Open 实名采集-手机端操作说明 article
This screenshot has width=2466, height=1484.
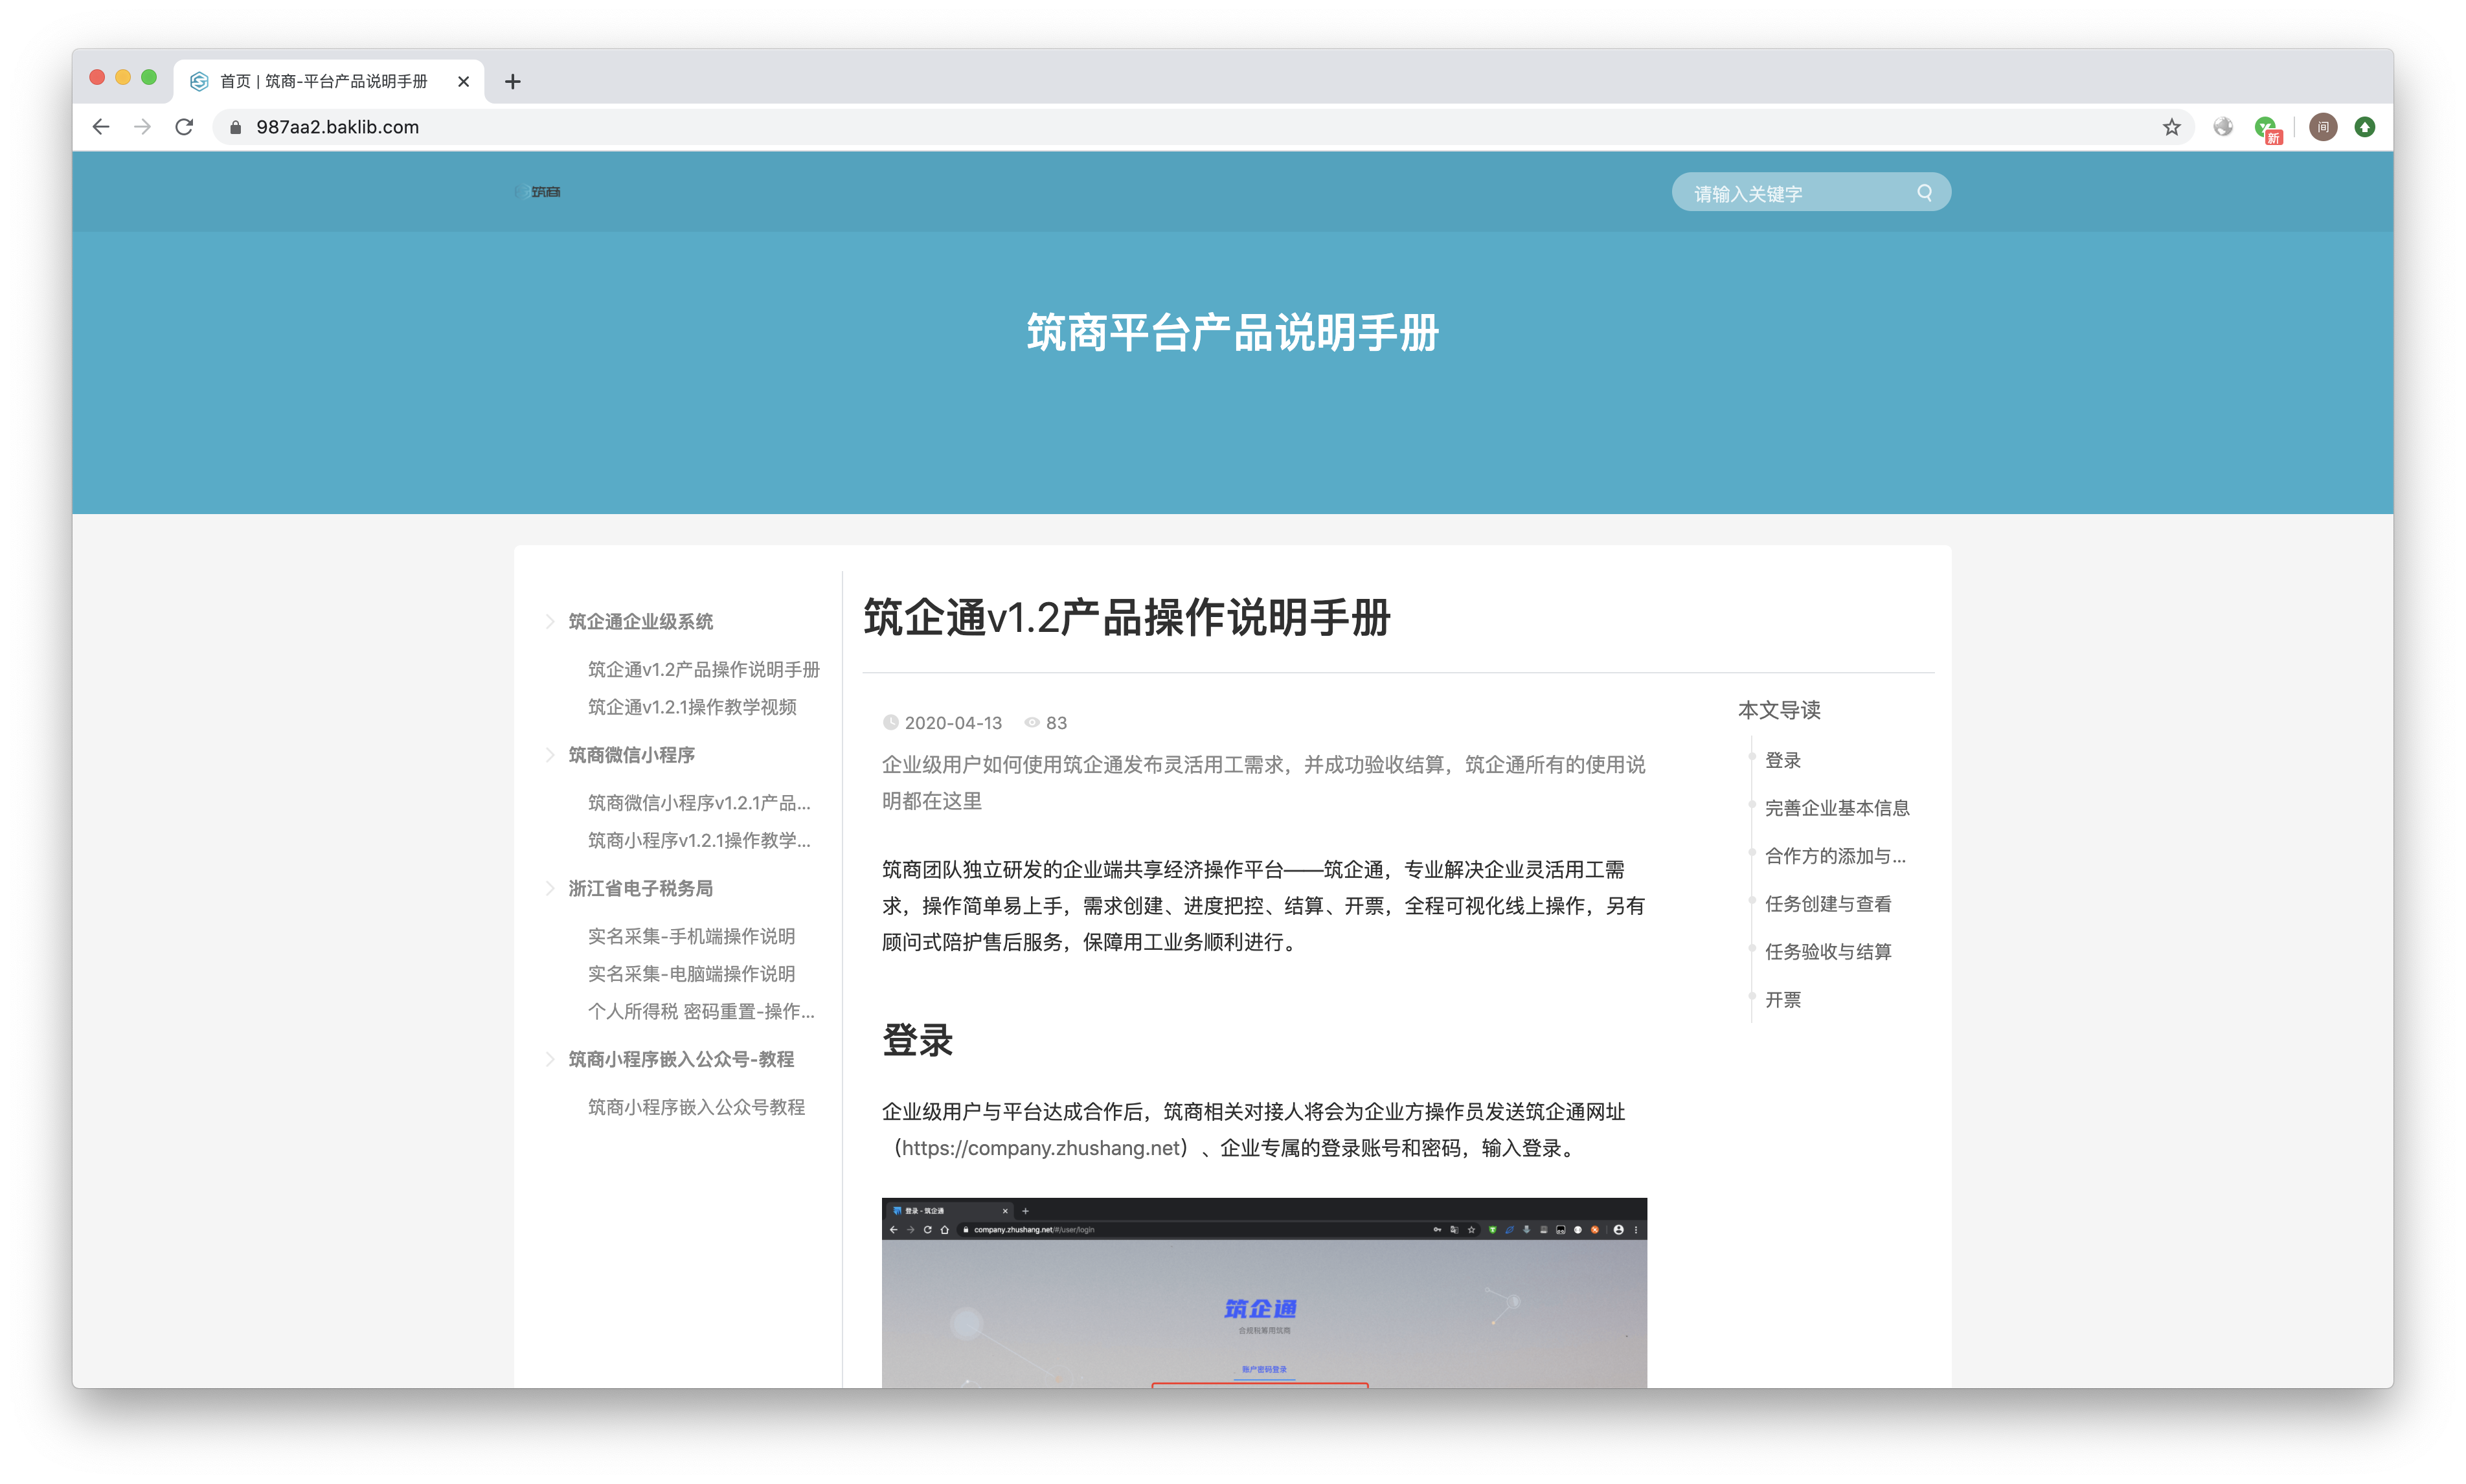[x=691, y=936]
